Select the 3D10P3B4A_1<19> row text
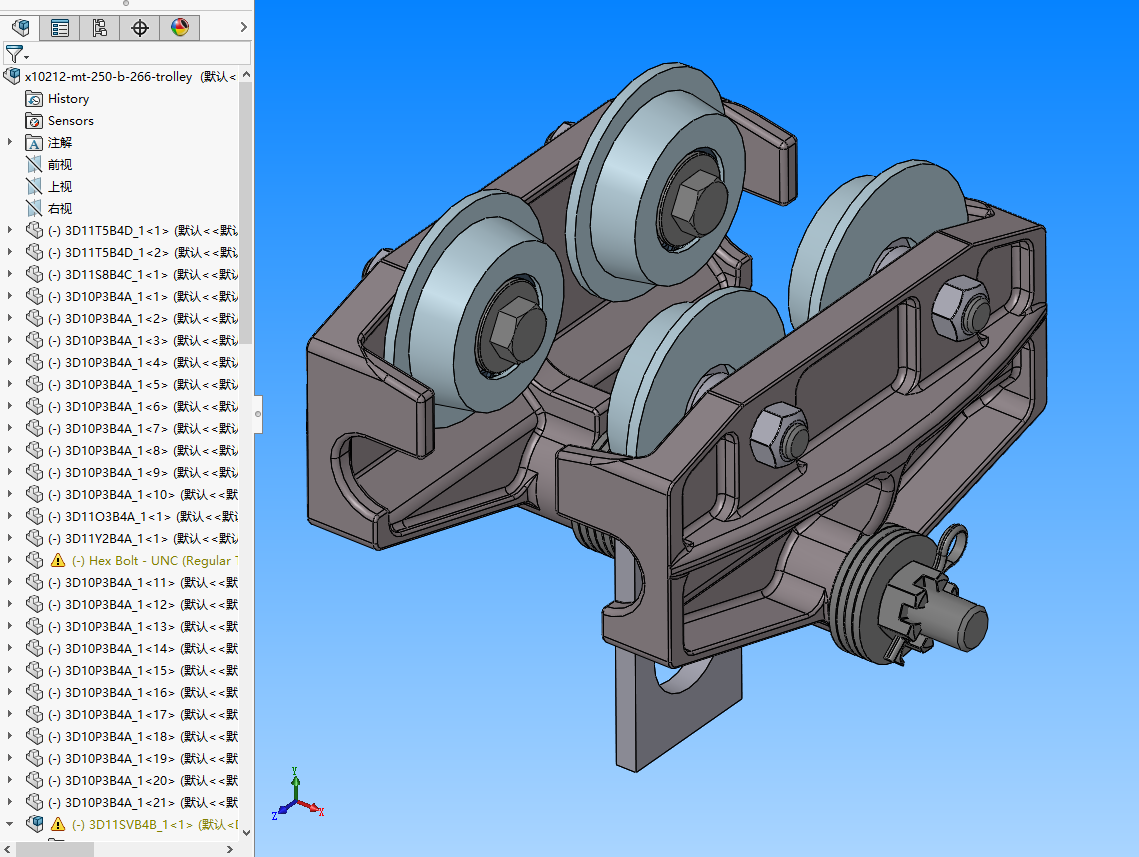Screen dimensions: 1139x857 tap(142, 758)
